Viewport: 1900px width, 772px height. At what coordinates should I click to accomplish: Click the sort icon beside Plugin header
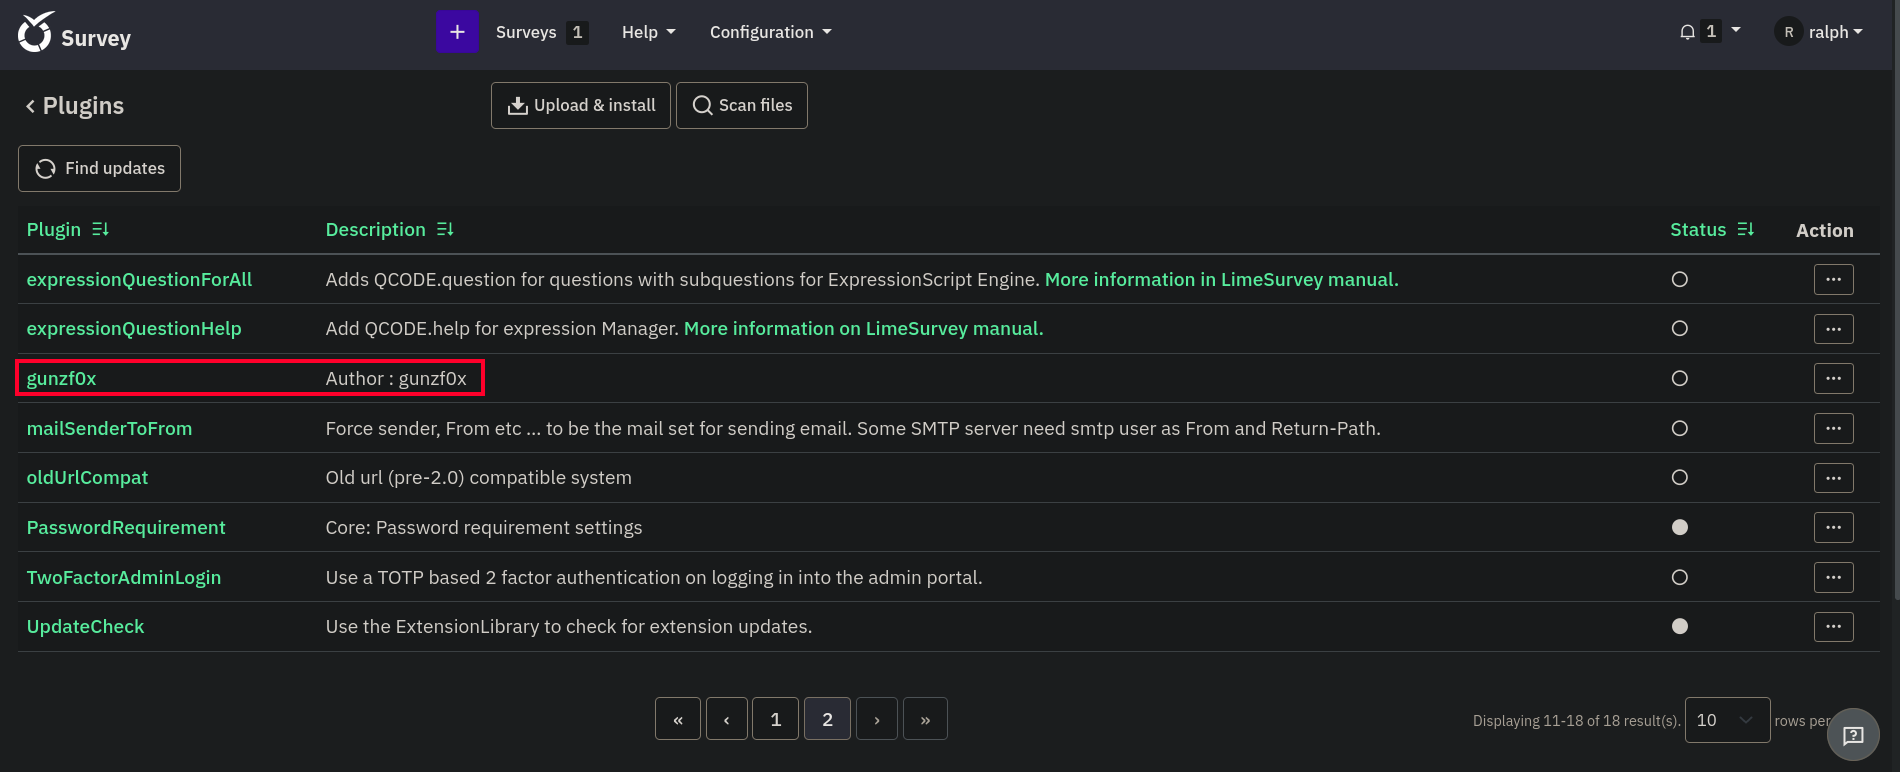[x=100, y=230]
